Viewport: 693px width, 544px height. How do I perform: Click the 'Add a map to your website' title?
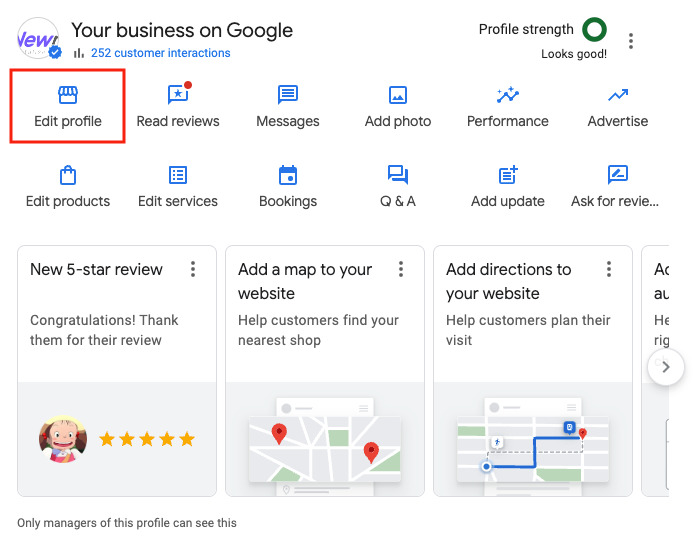(x=305, y=281)
